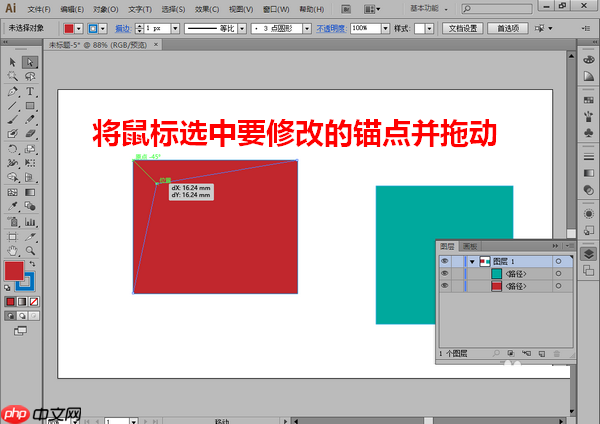Click target circle of red 路径
The height and width of the screenshot is (424, 600).
[x=558, y=286]
